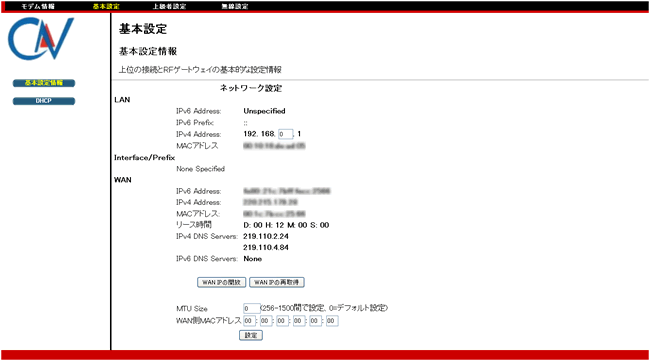Click the ネットワーク設定 section heading

click(251, 88)
